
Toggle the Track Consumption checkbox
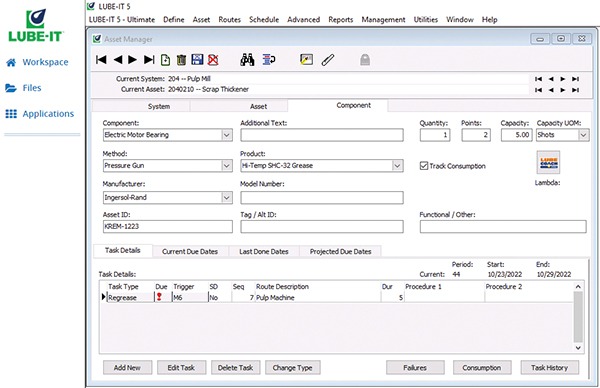coord(424,166)
